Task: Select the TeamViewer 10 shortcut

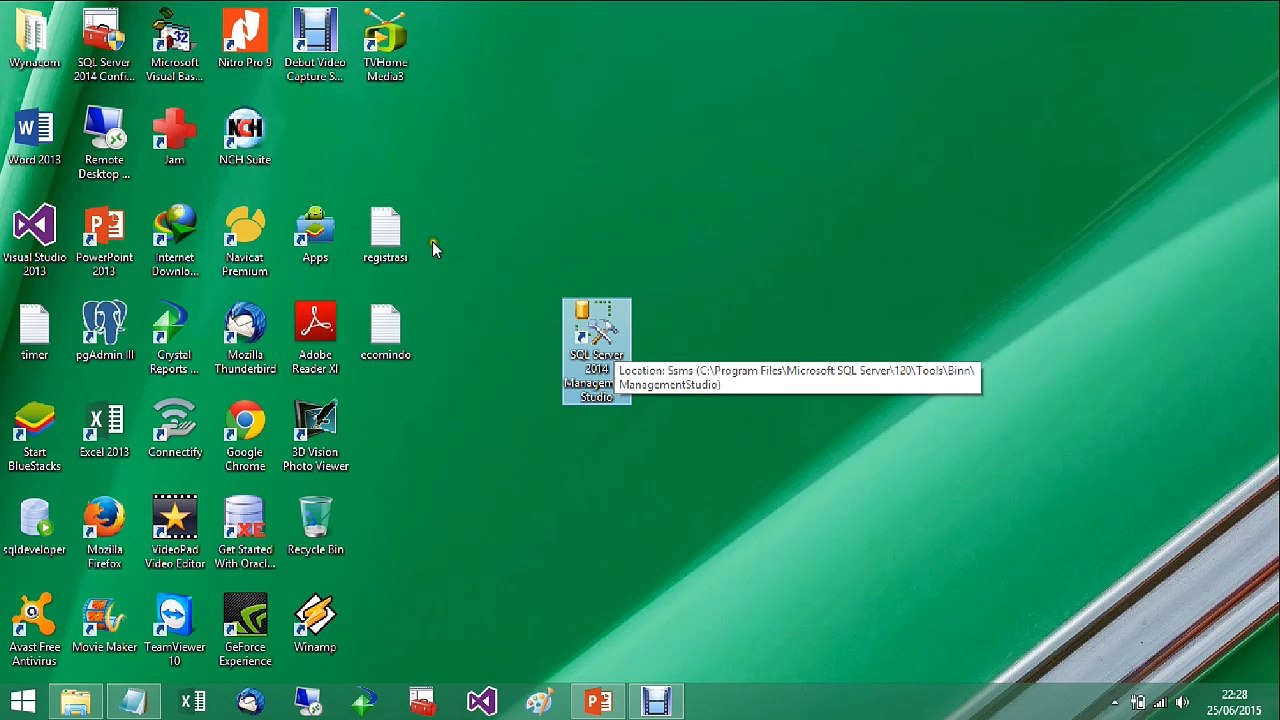Action: click(175, 630)
